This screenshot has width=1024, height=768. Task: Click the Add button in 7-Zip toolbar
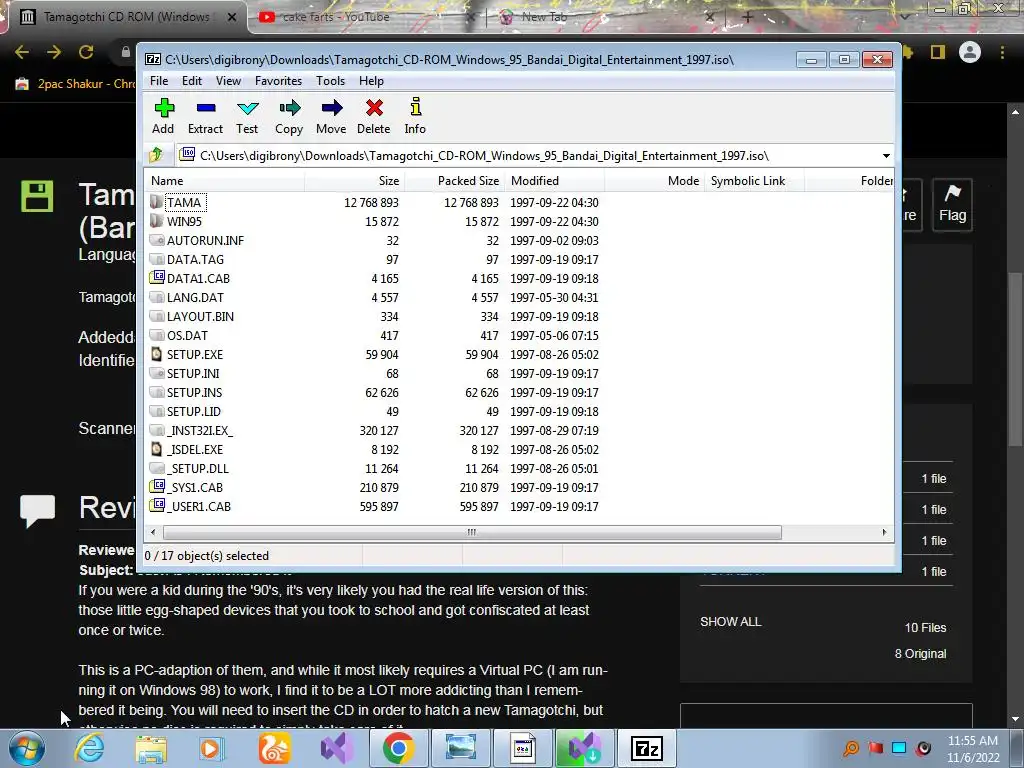(163, 116)
